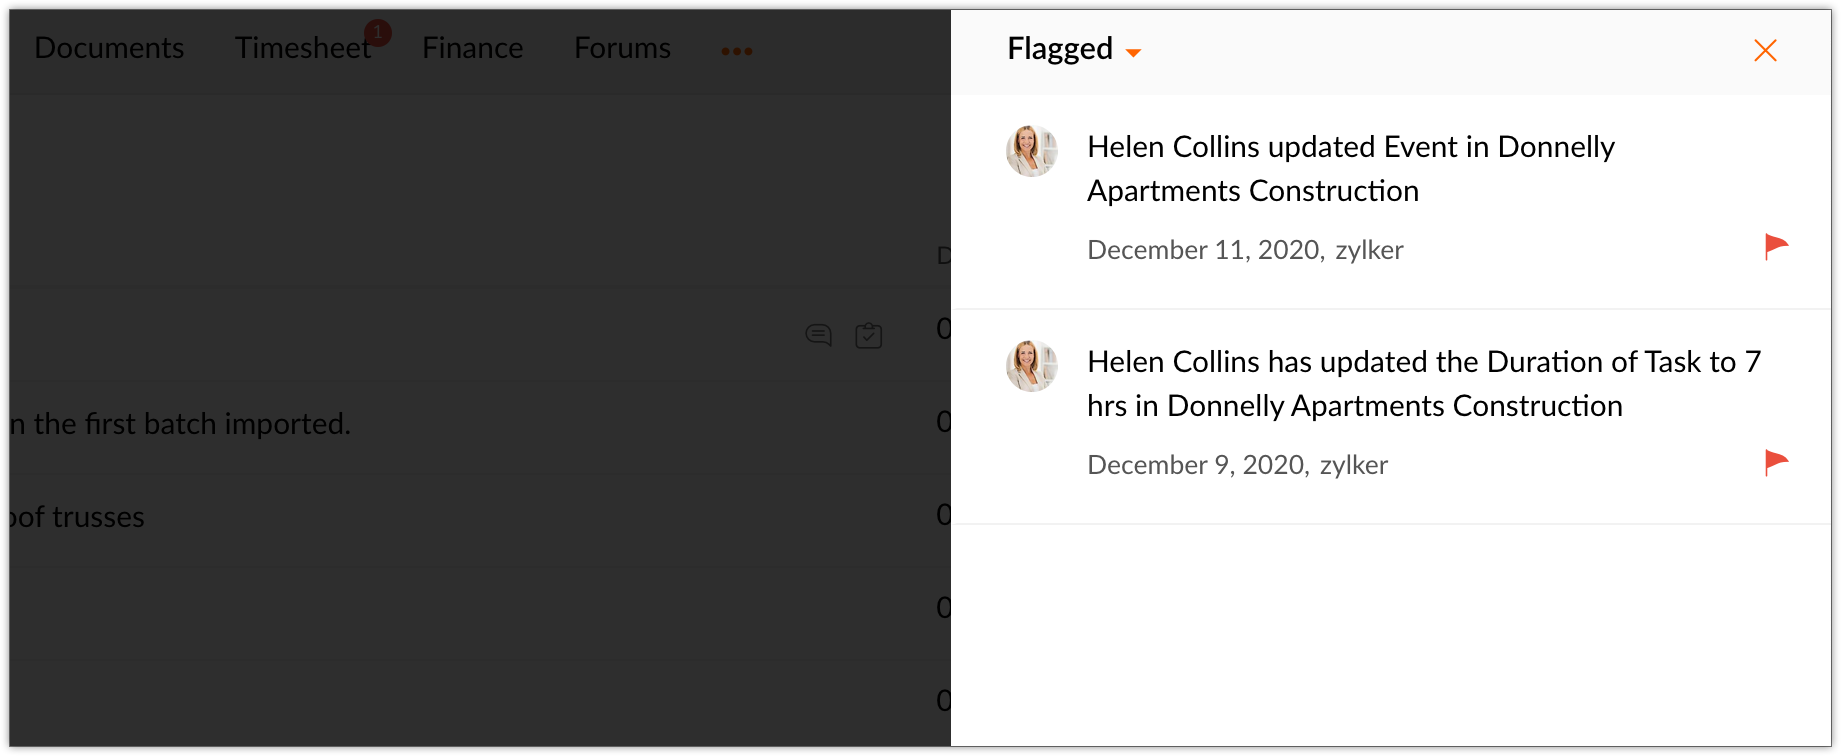Click Helen Collins avatar on Event notification
The image size is (1841, 756).
(1031, 152)
